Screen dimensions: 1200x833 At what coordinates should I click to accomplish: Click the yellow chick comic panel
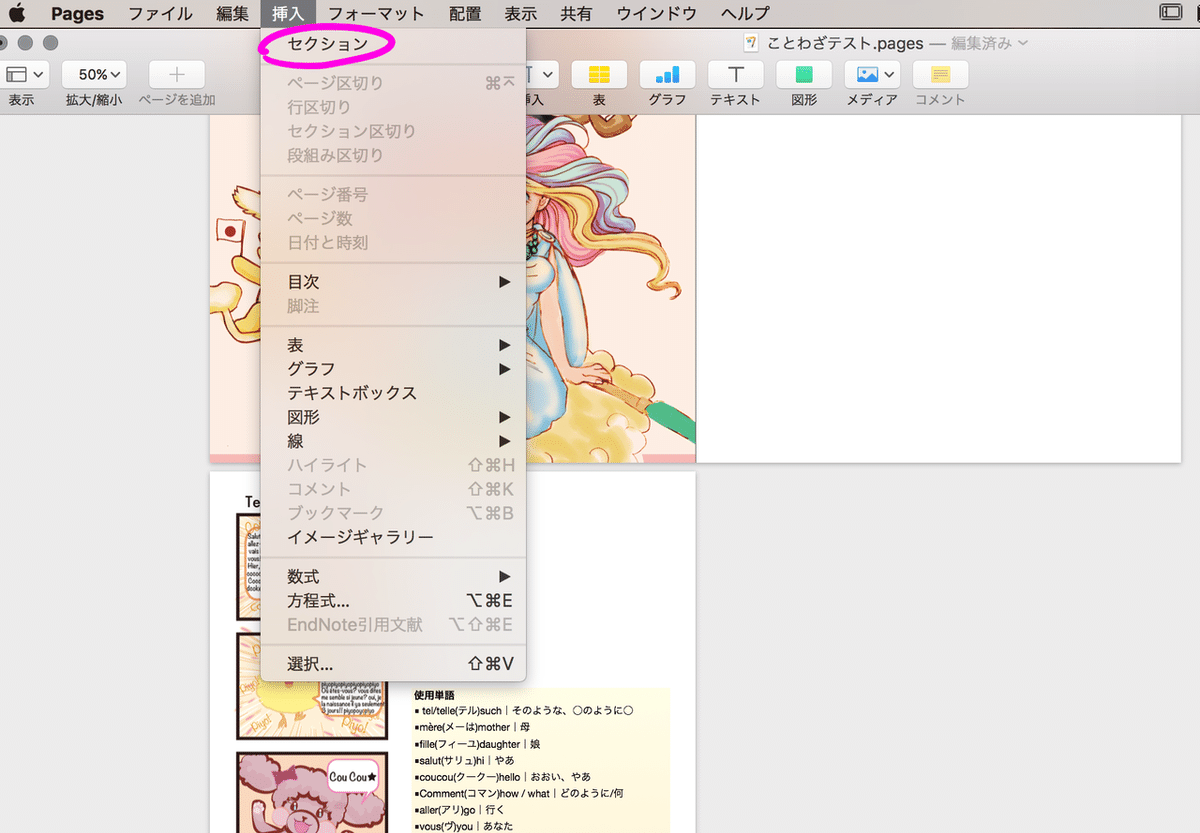click(312, 686)
